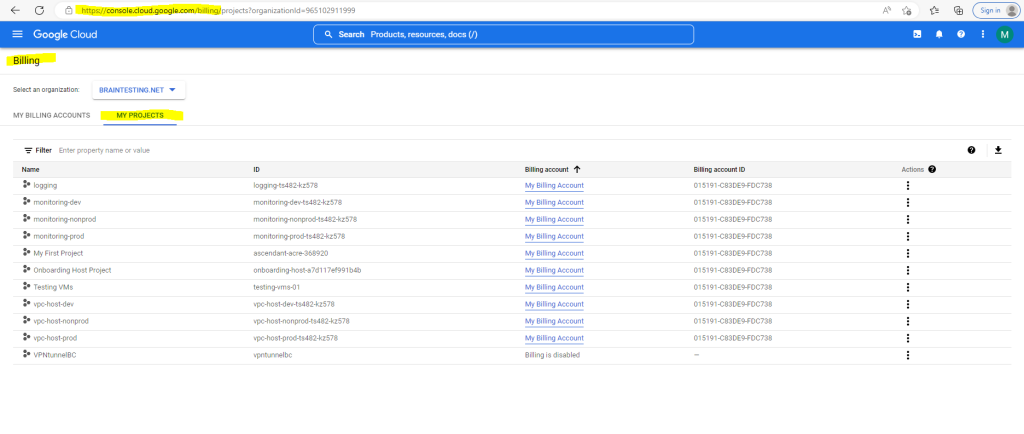This screenshot has width=1024, height=434.
Task: Open My Billing Account link for My First Project
Action: (554, 253)
